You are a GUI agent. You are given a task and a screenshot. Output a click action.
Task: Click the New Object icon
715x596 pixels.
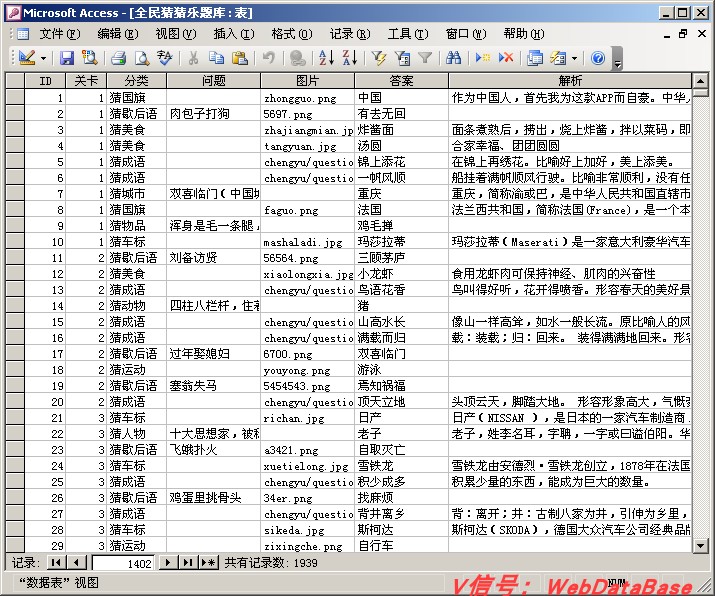(558, 58)
